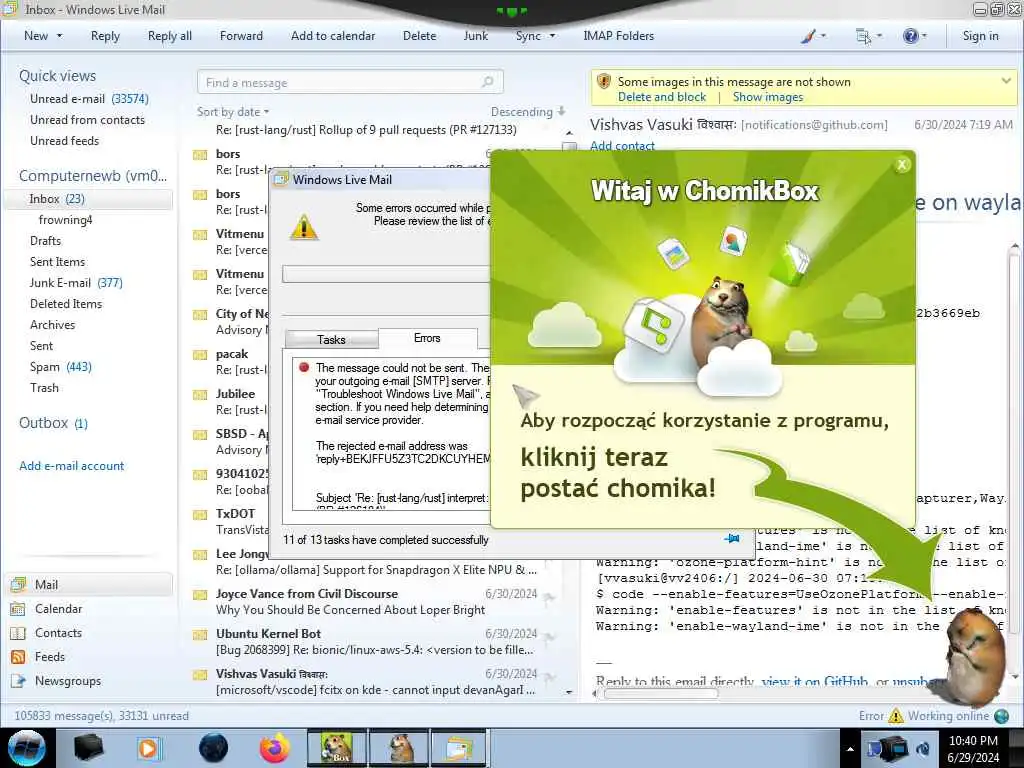The image size is (1024, 768).
Task: Select the Junk E-mail (377) folder
Action: [x=76, y=283]
